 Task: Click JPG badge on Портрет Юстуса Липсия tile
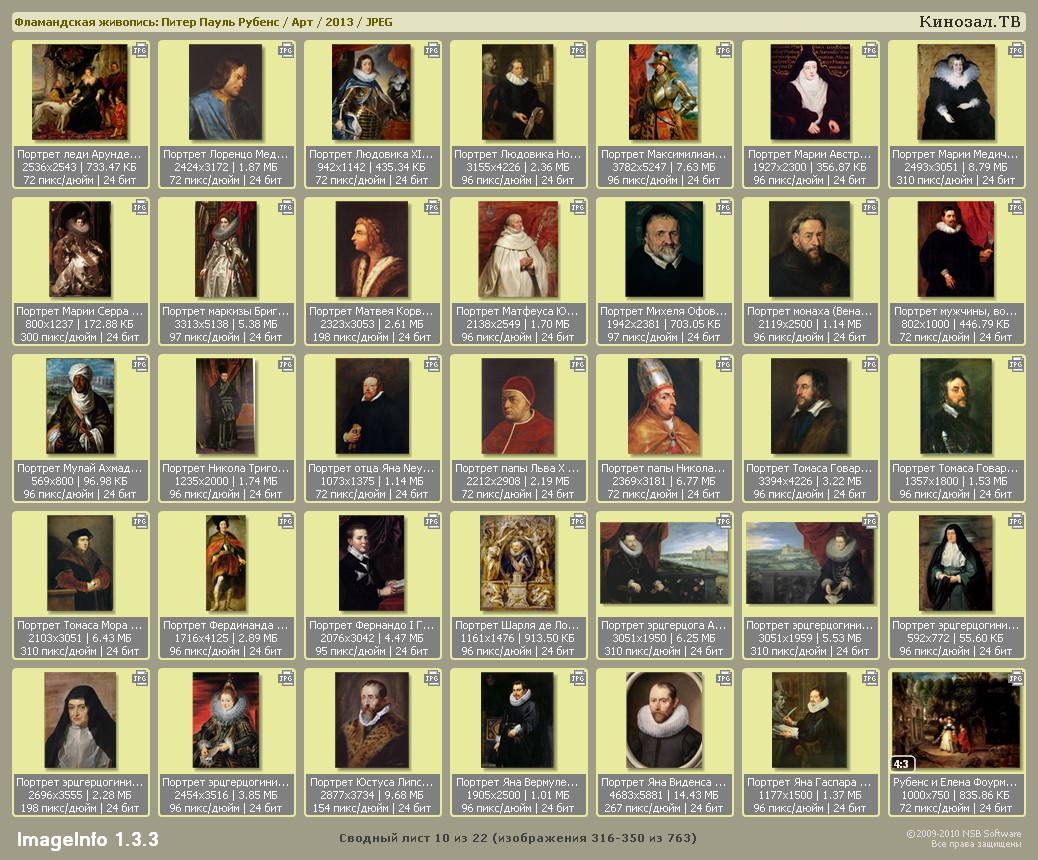[431, 678]
